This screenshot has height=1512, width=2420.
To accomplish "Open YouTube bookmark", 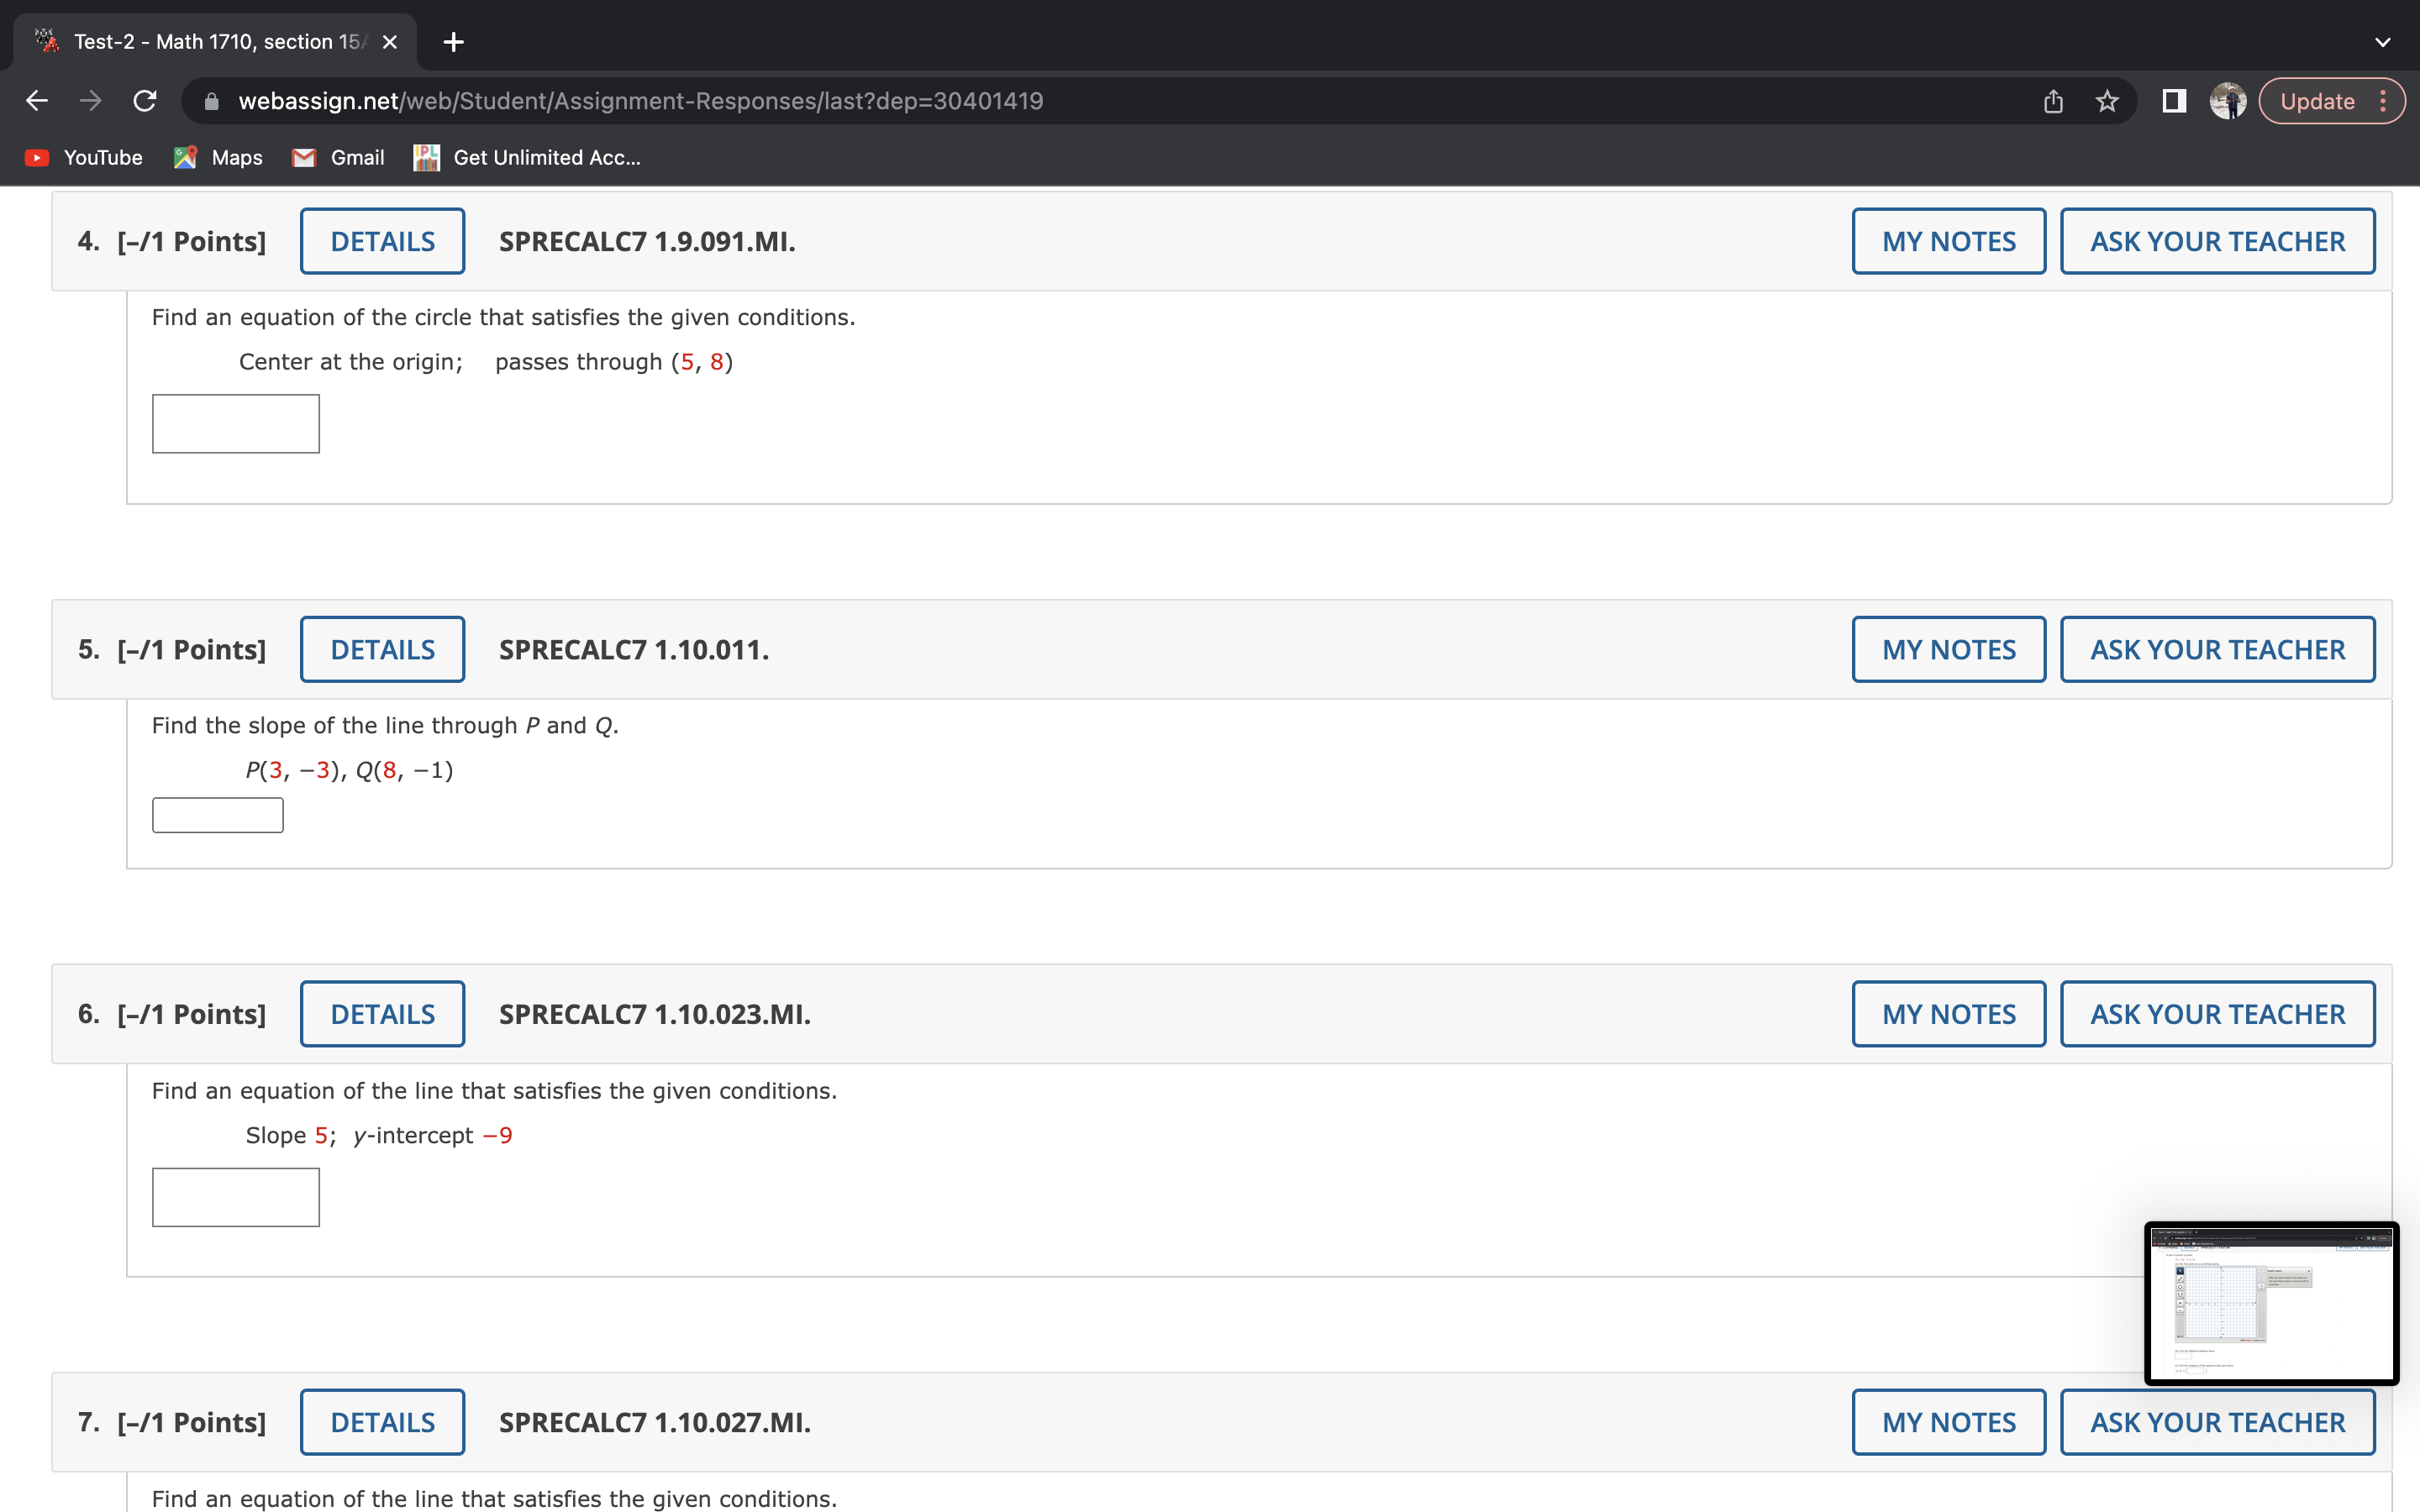I will point(84,158).
